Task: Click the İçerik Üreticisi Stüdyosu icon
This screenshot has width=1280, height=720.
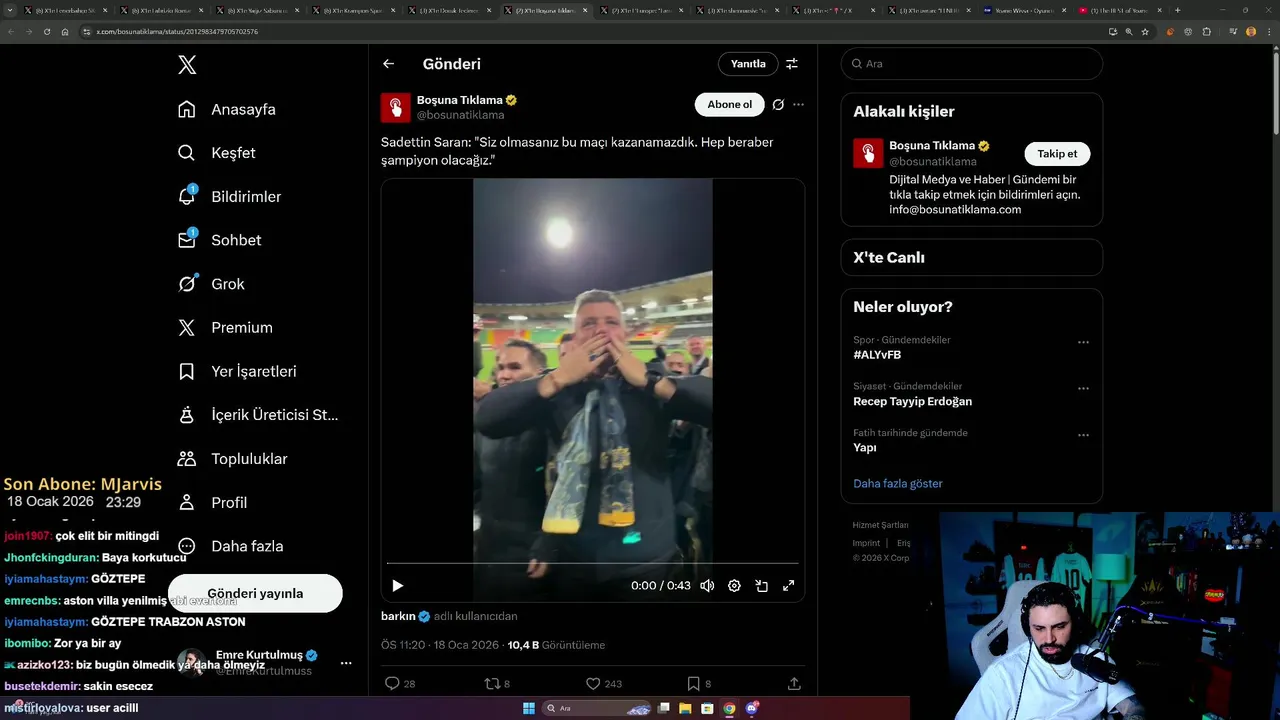Action: (187, 415)
